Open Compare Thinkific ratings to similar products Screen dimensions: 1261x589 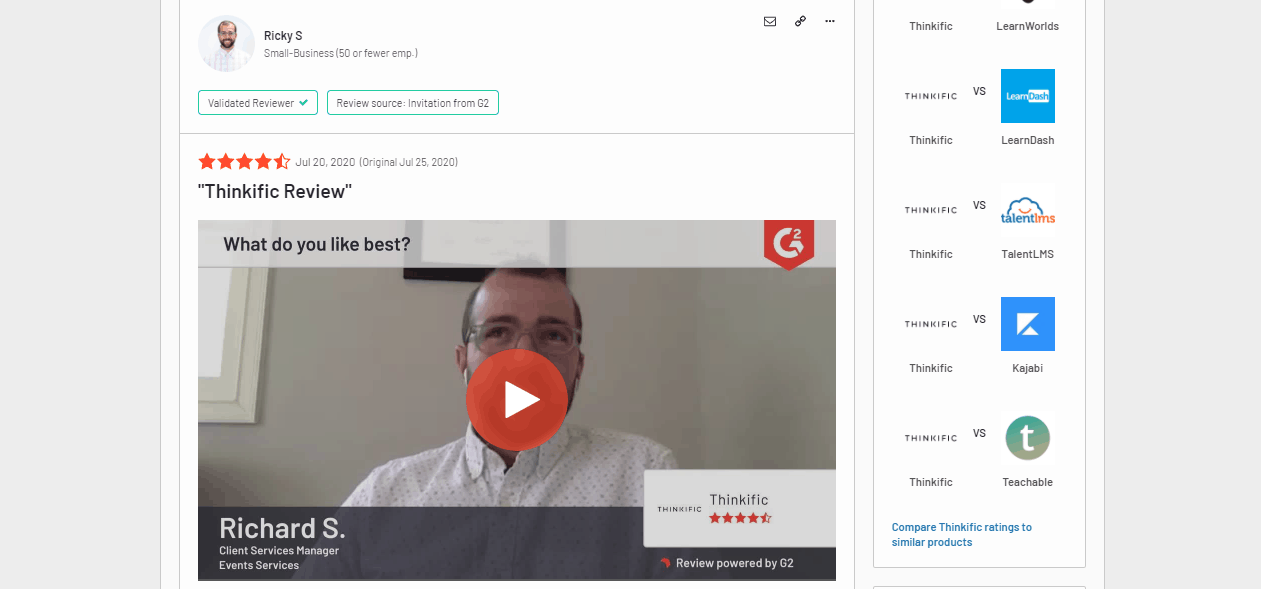point(962,535)
